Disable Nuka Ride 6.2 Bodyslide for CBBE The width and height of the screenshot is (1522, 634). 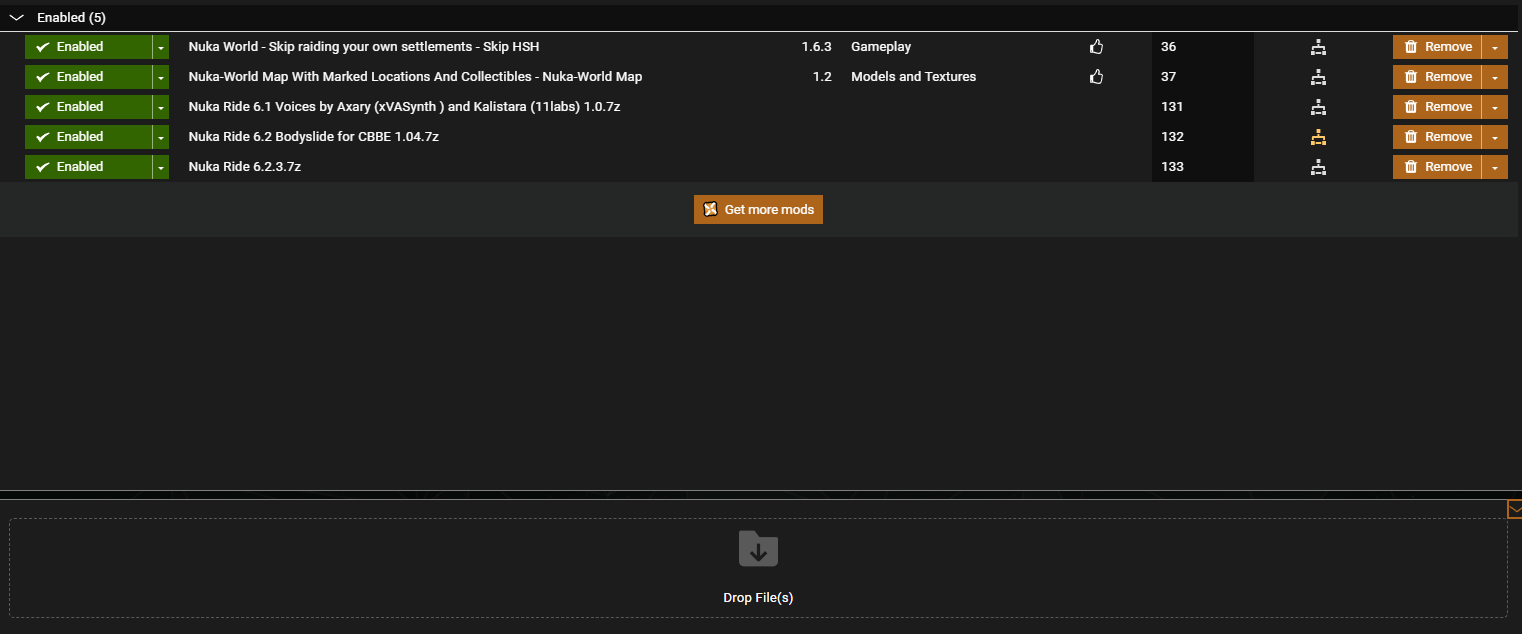pos(88,137)
